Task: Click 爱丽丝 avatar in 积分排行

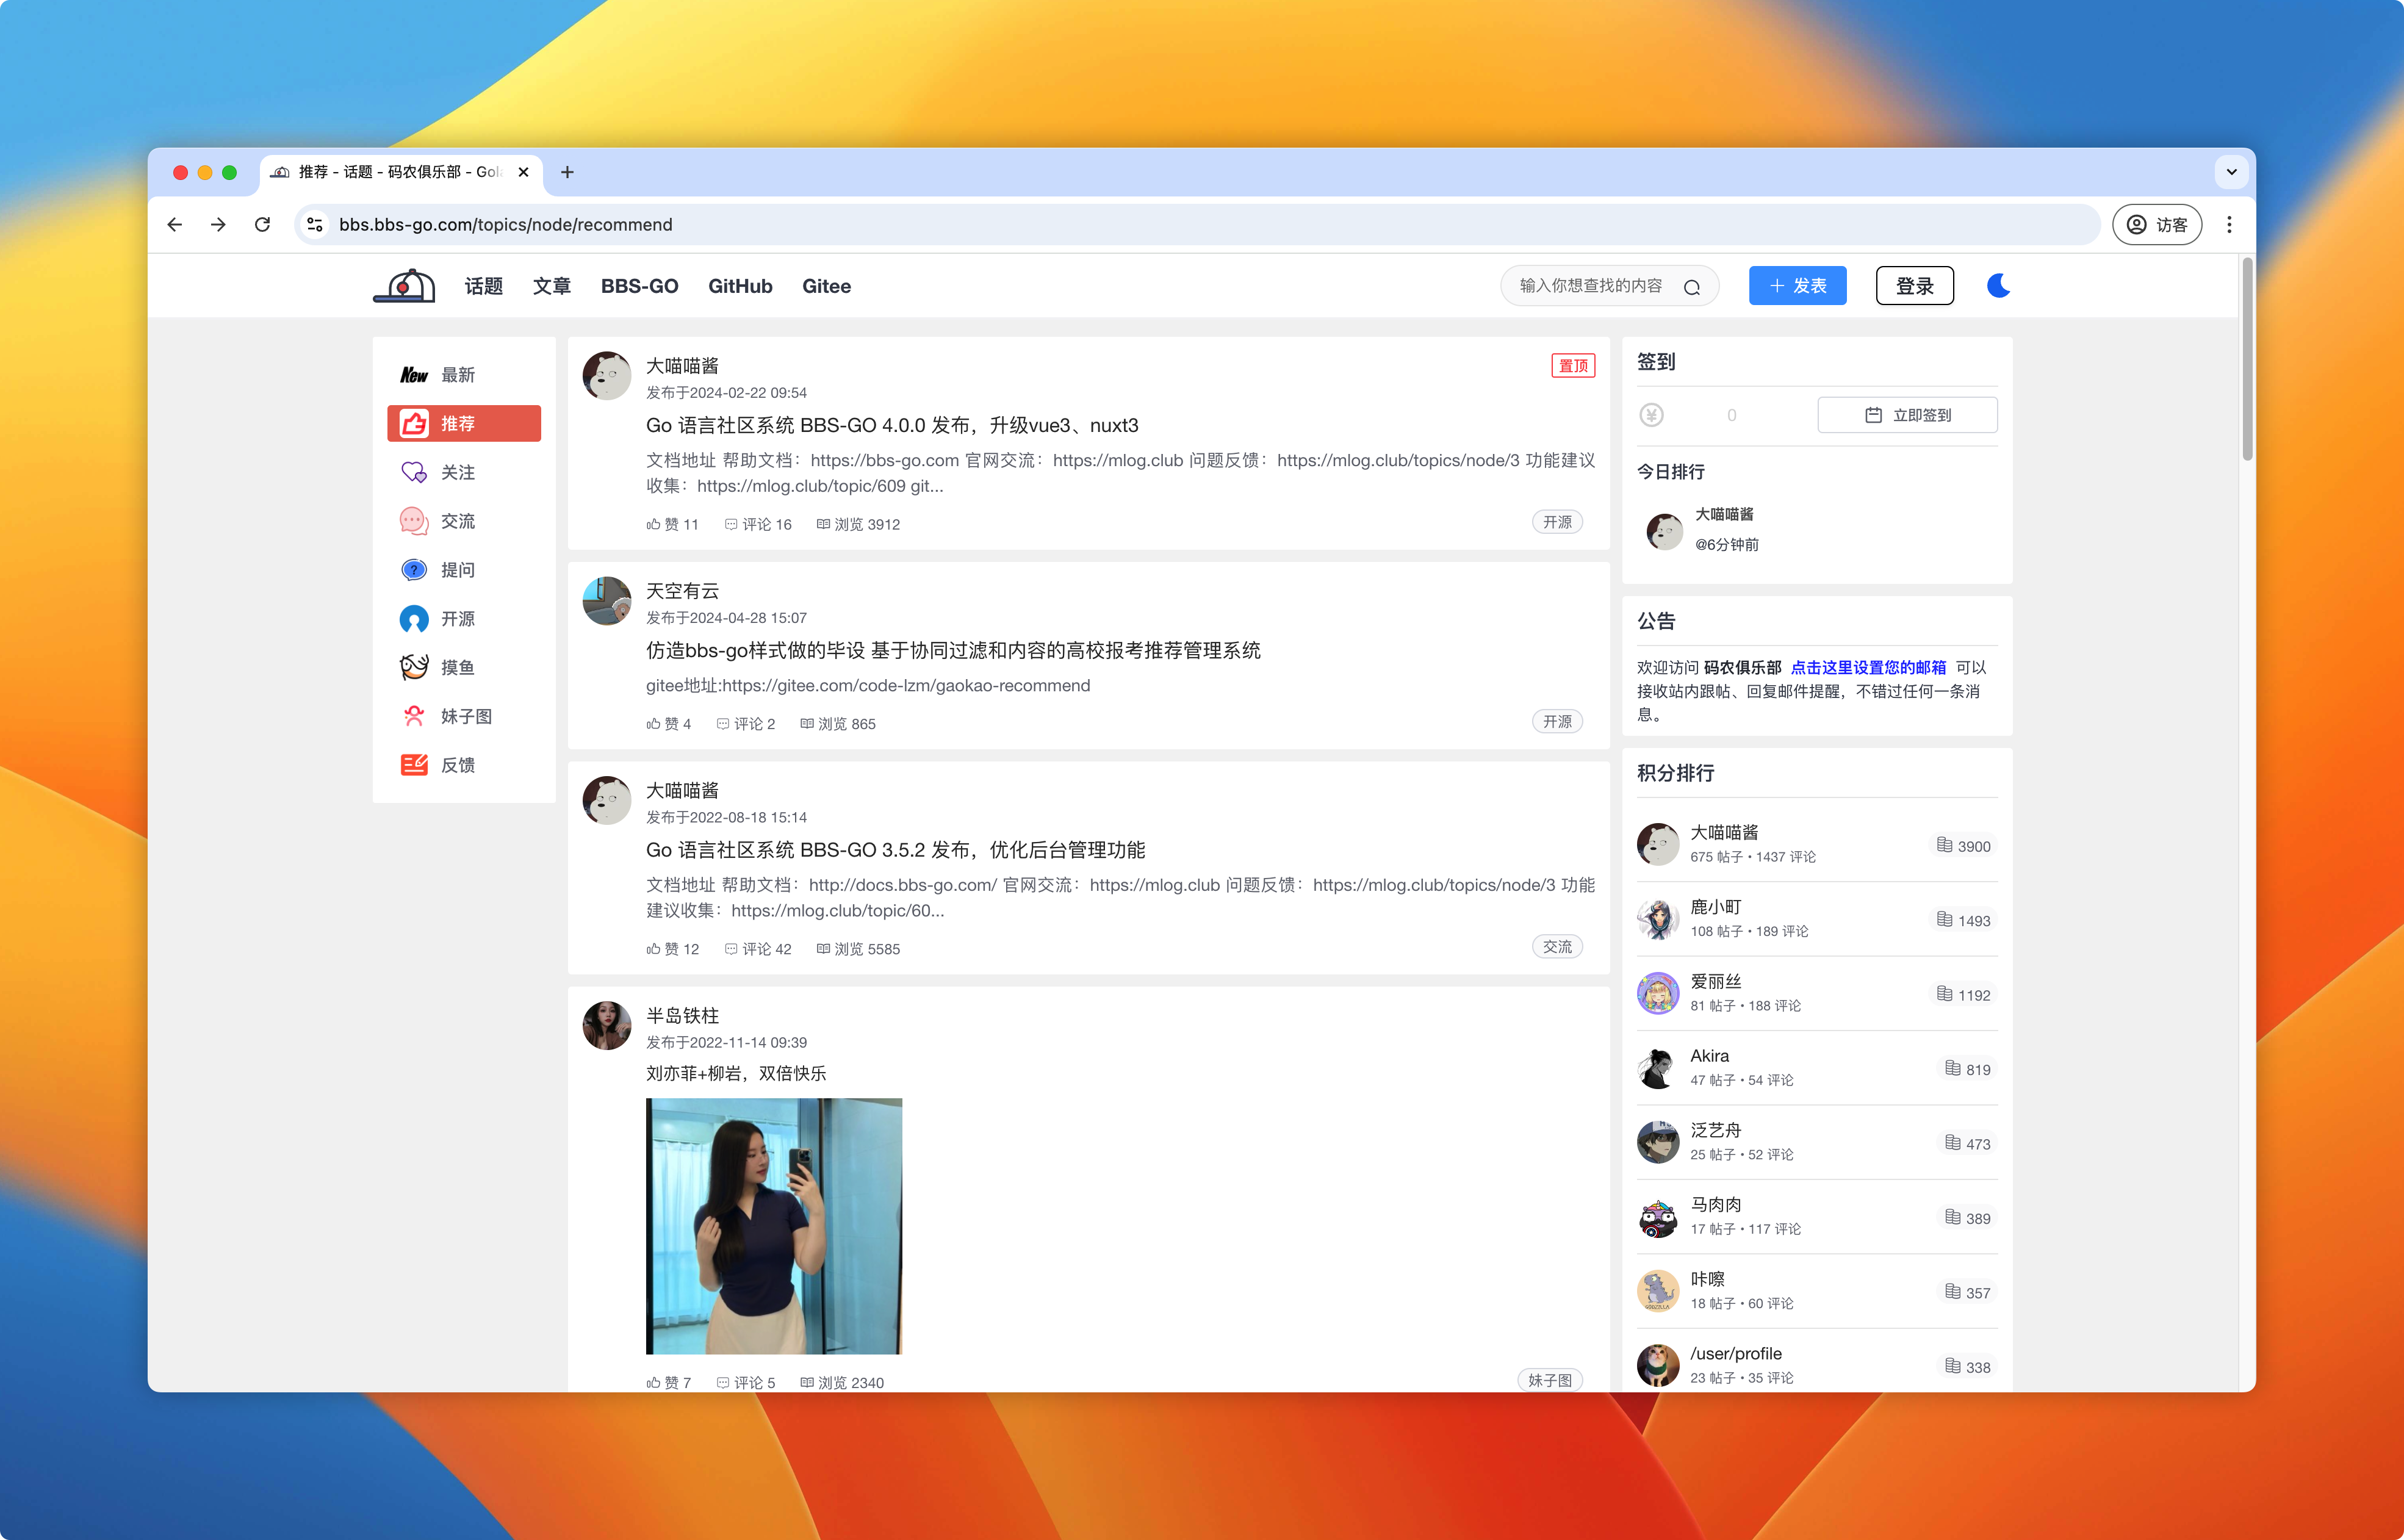Action: pyautogui.click(x=1658, y=993)
